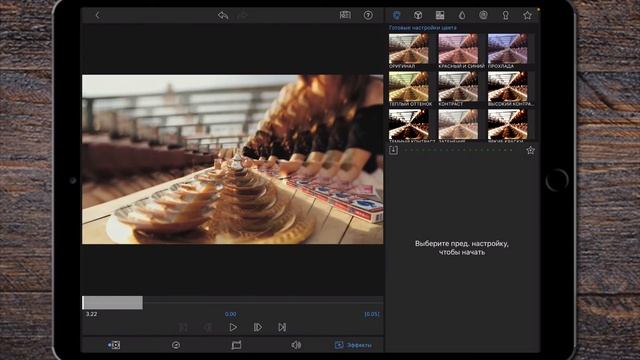Open the blur droplet tab

[462, 15]
